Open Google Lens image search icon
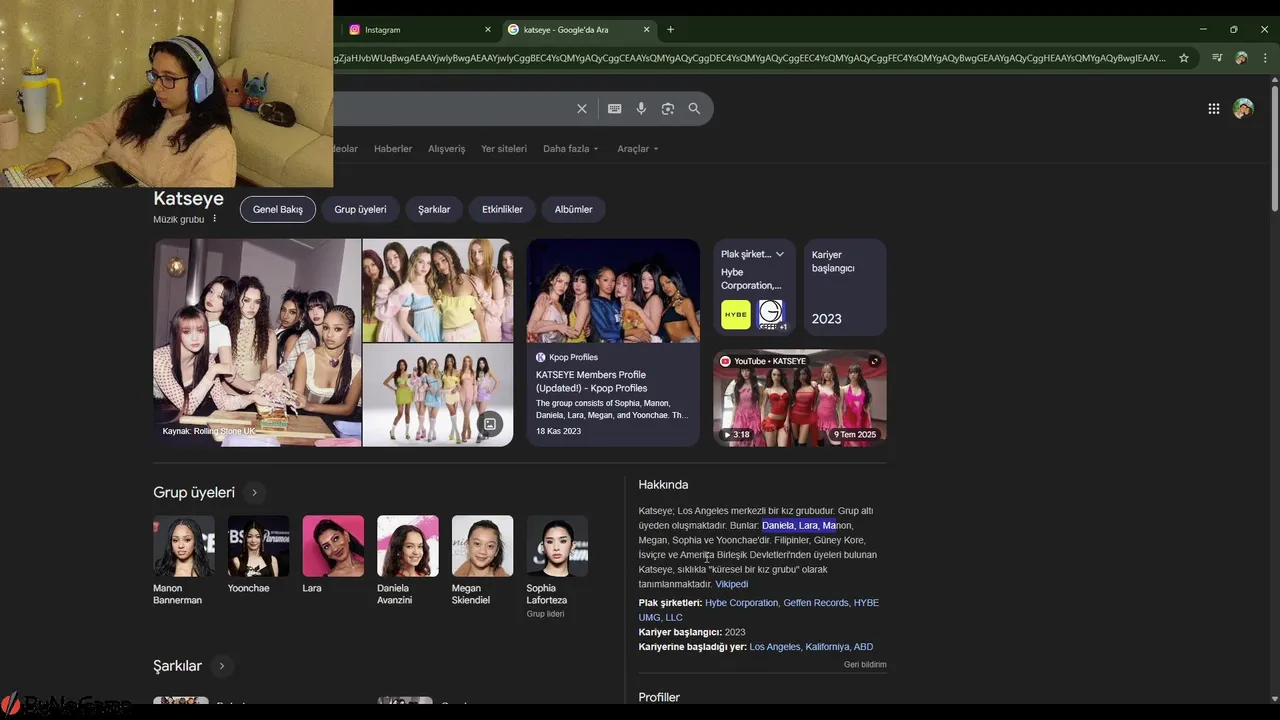Image resolution: width=1280 pixels, height=720 pixels. click(668, 109)
